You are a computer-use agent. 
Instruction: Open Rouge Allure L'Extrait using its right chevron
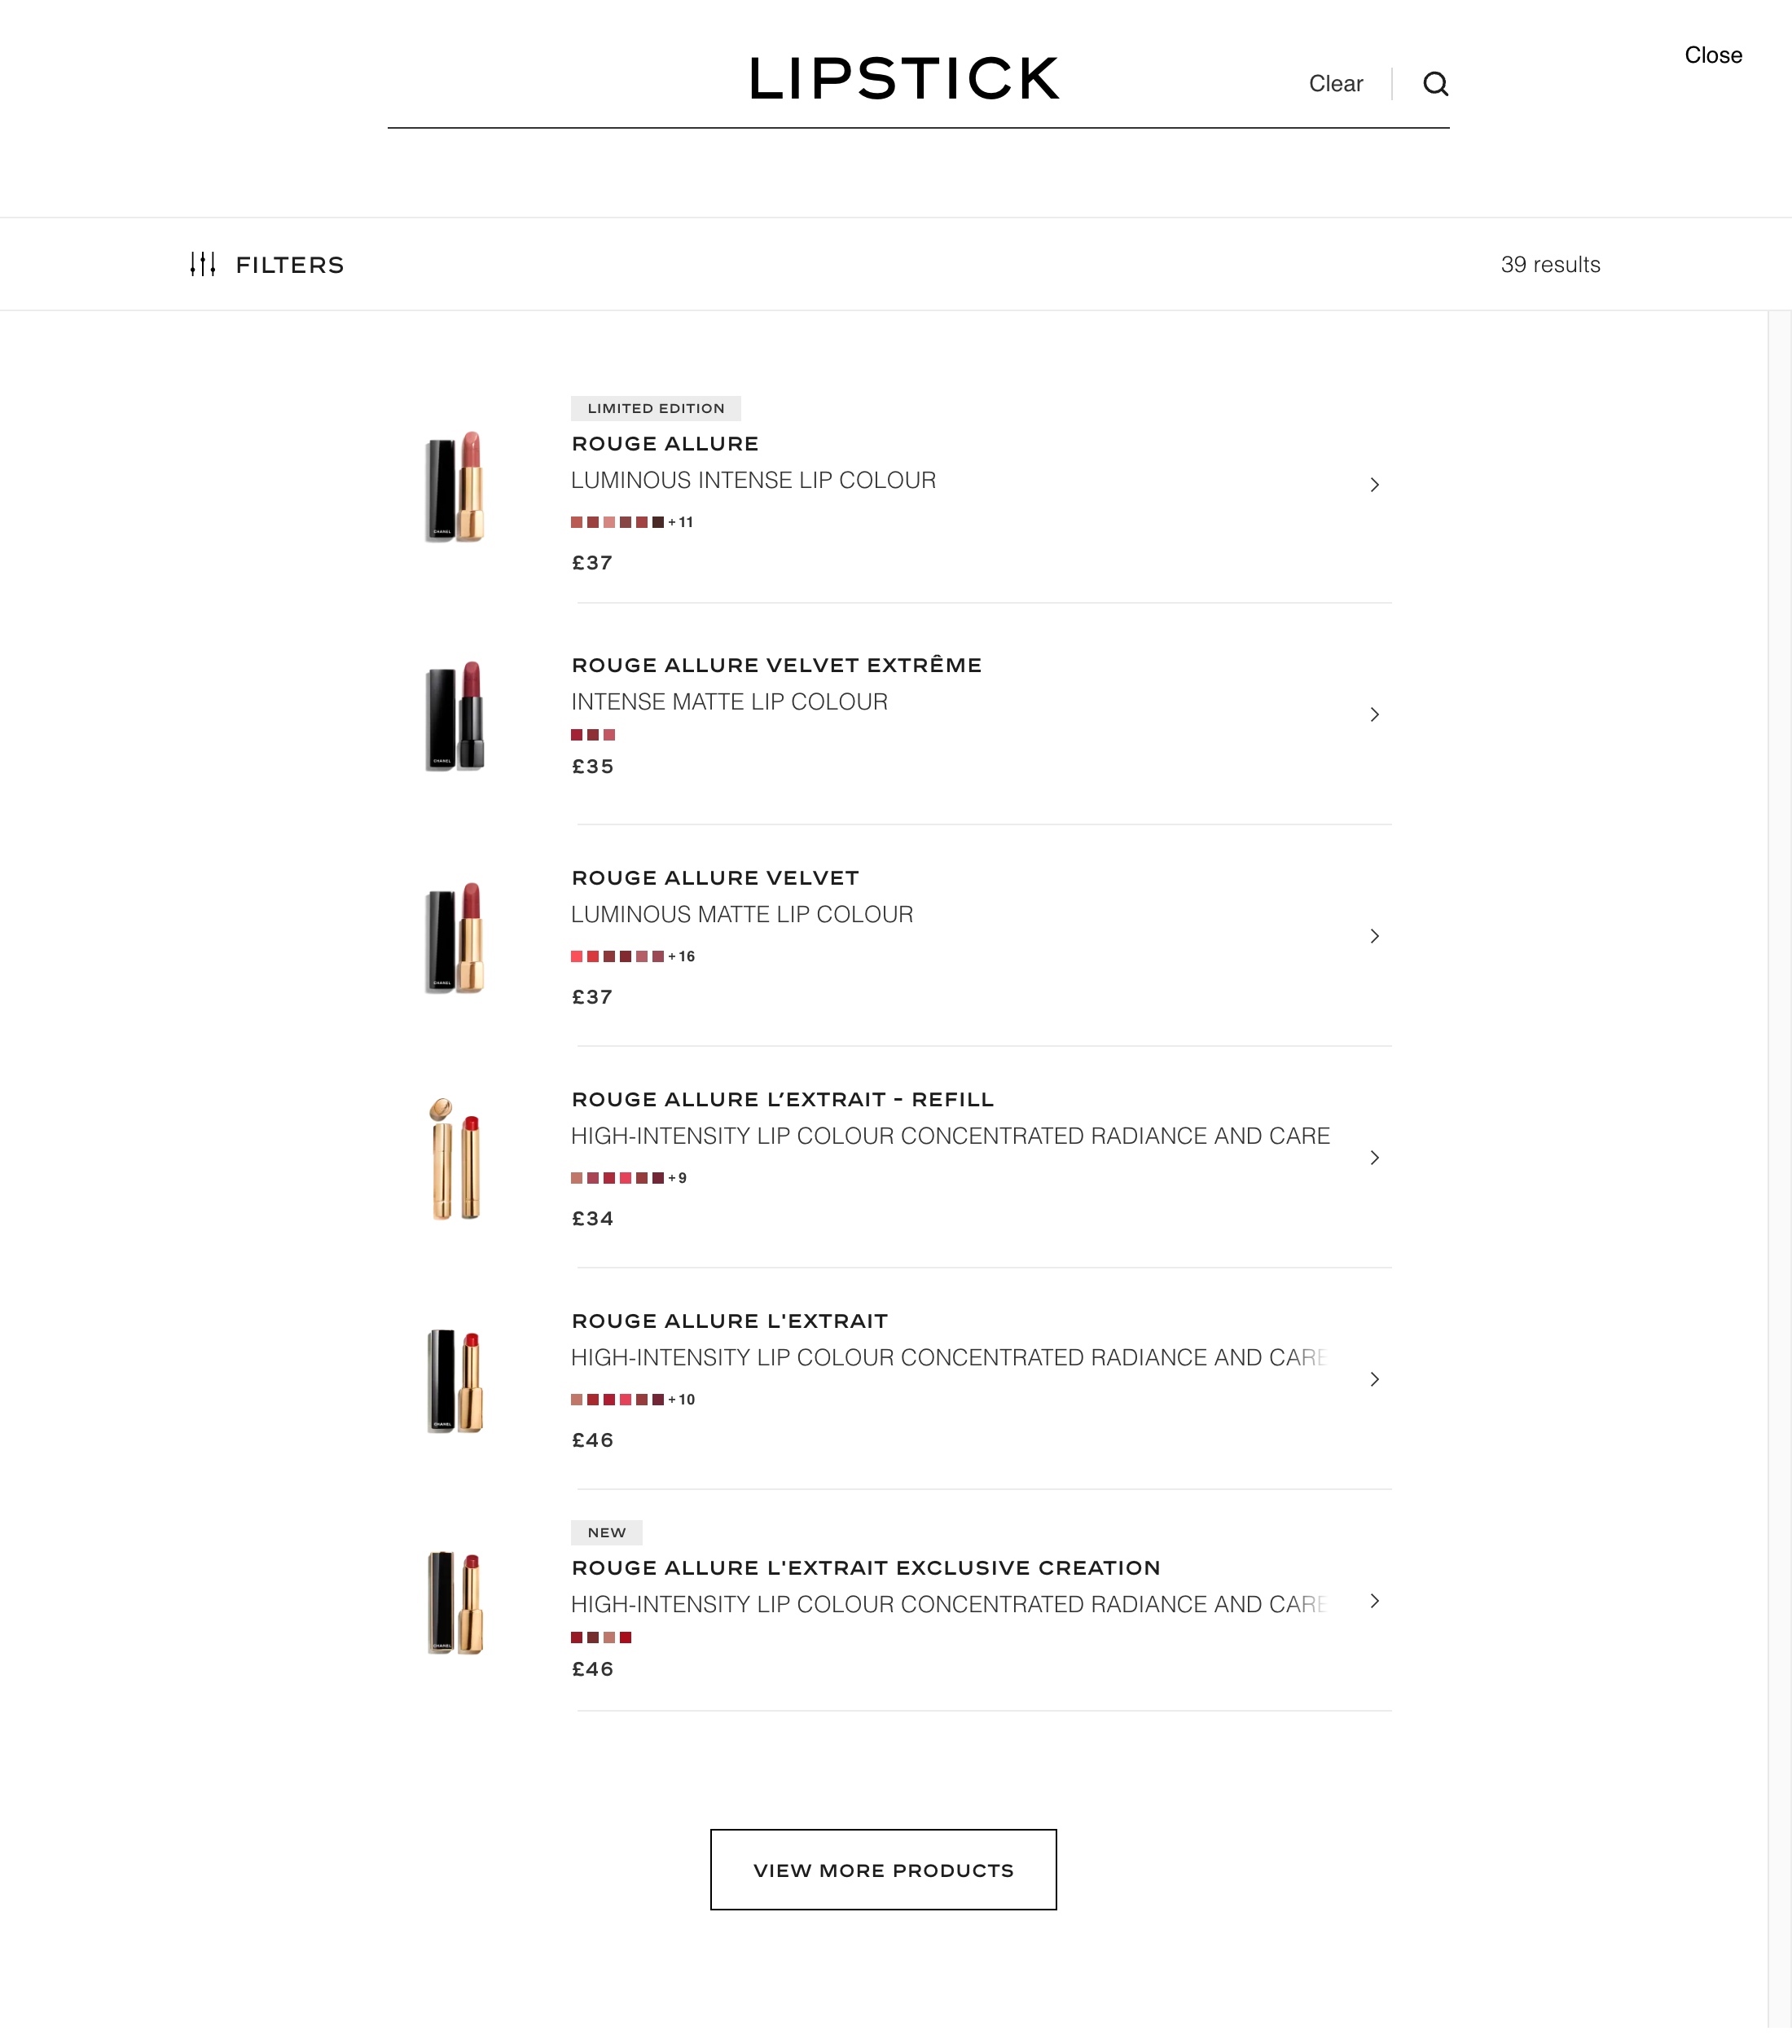click(x=1374, y=1379)
